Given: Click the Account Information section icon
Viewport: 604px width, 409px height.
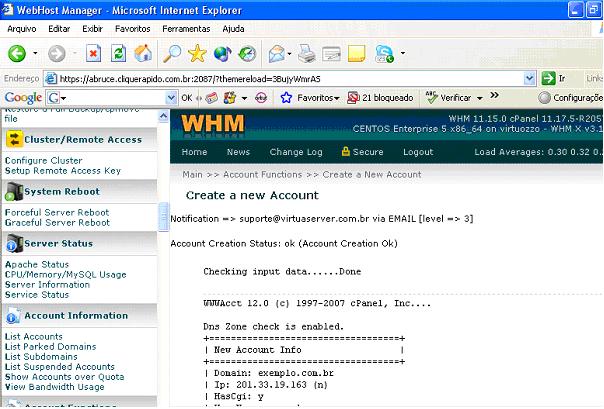Looking at the screenshot, I should (13, 315).
